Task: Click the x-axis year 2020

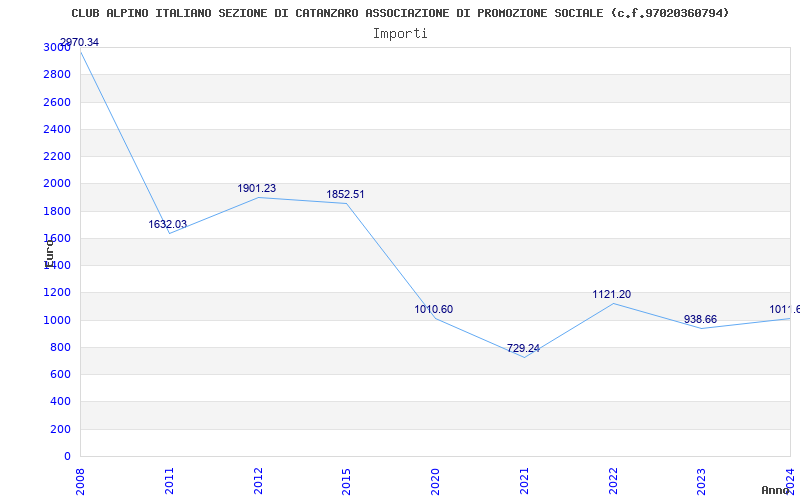Action: pyautogui.click(x=435, y=481)
